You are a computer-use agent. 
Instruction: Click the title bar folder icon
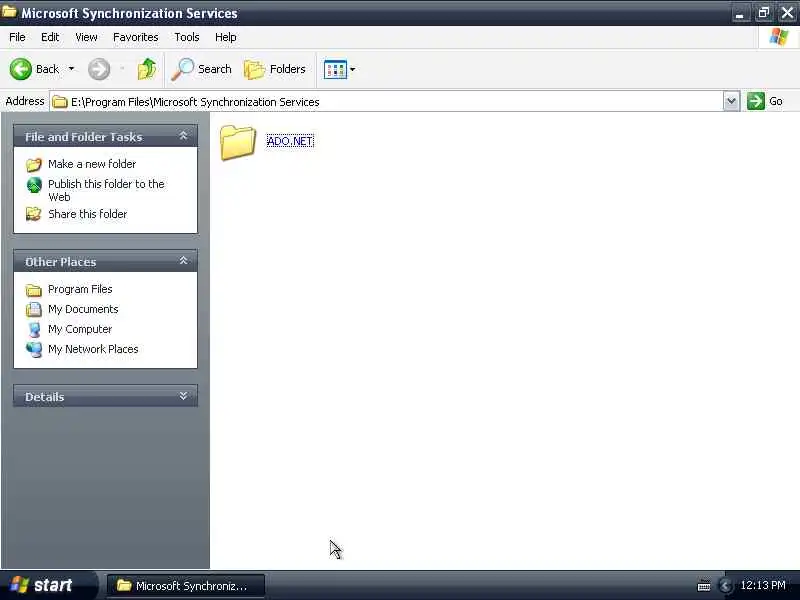coord(9,11)
